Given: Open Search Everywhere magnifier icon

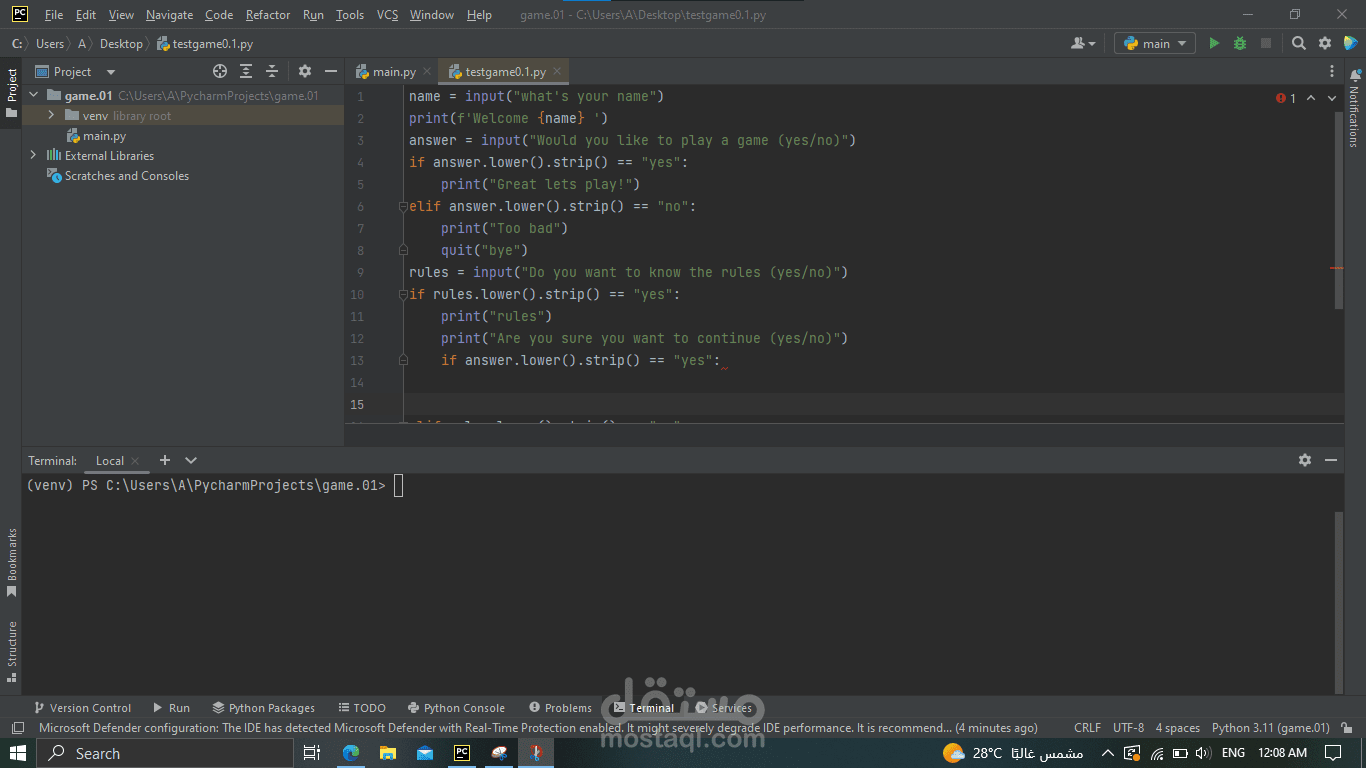Looking at the screenshot, I should [1299, 43].
